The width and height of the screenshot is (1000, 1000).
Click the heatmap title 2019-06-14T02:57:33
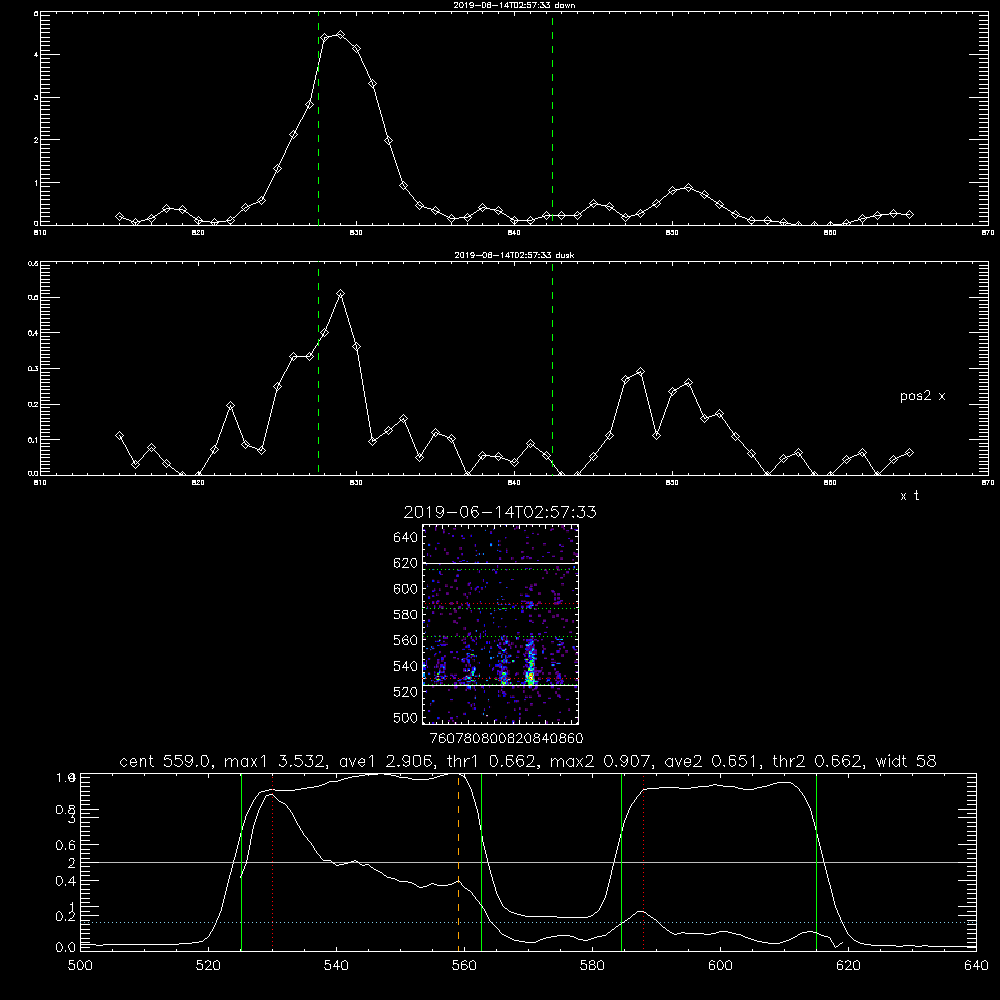(500, 512)
